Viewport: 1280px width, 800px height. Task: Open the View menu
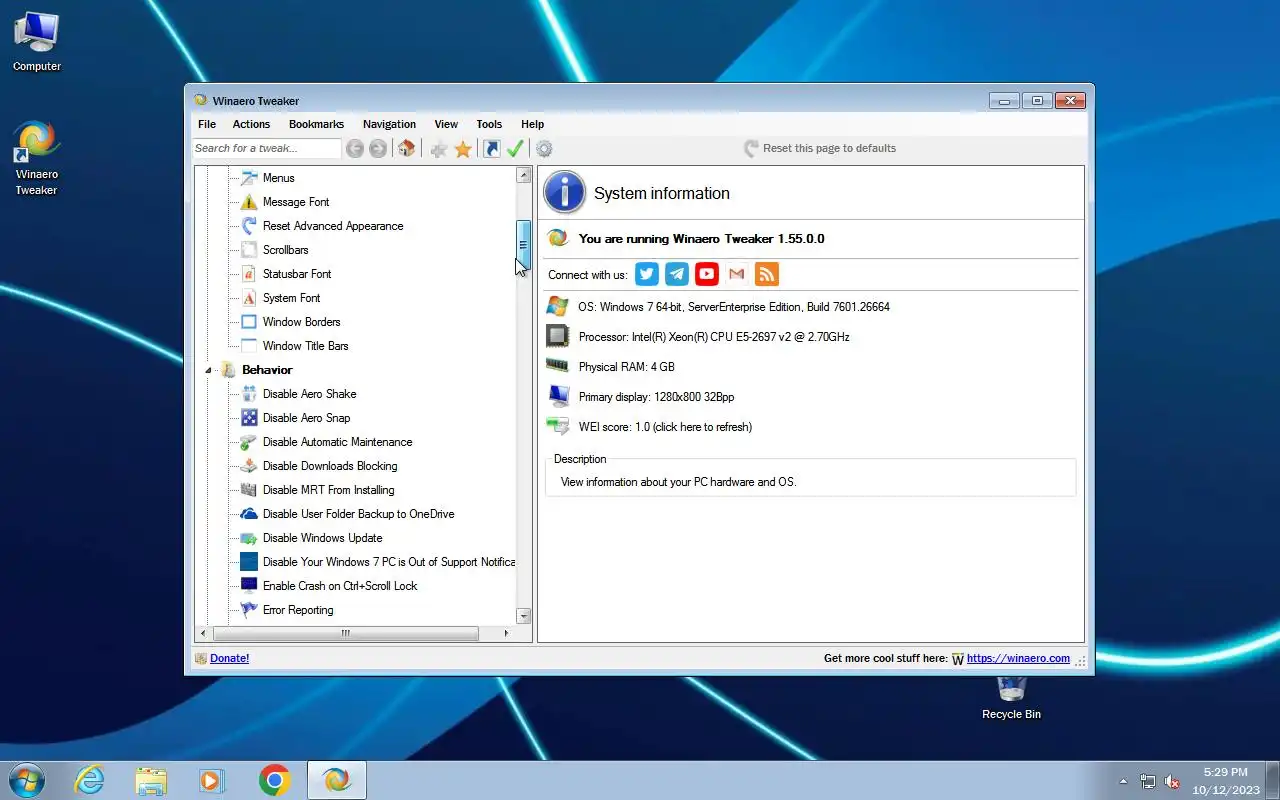coord(446,124)
